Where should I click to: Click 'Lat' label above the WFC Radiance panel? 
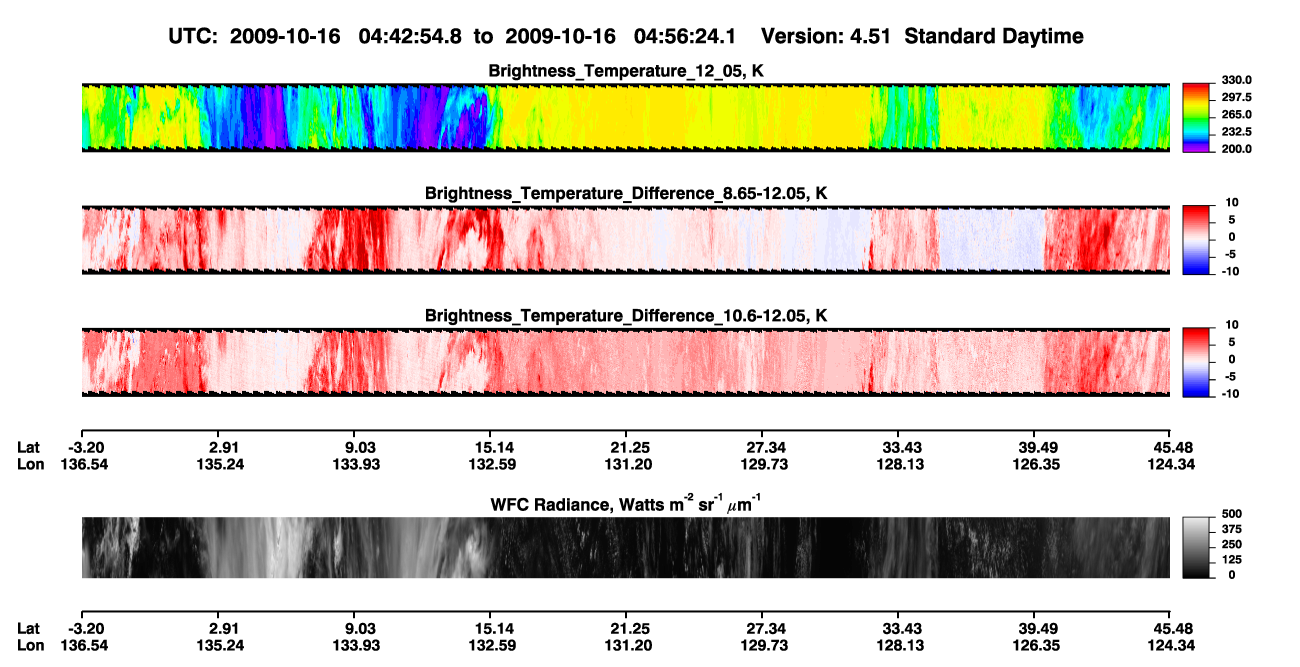coord(28,447)
